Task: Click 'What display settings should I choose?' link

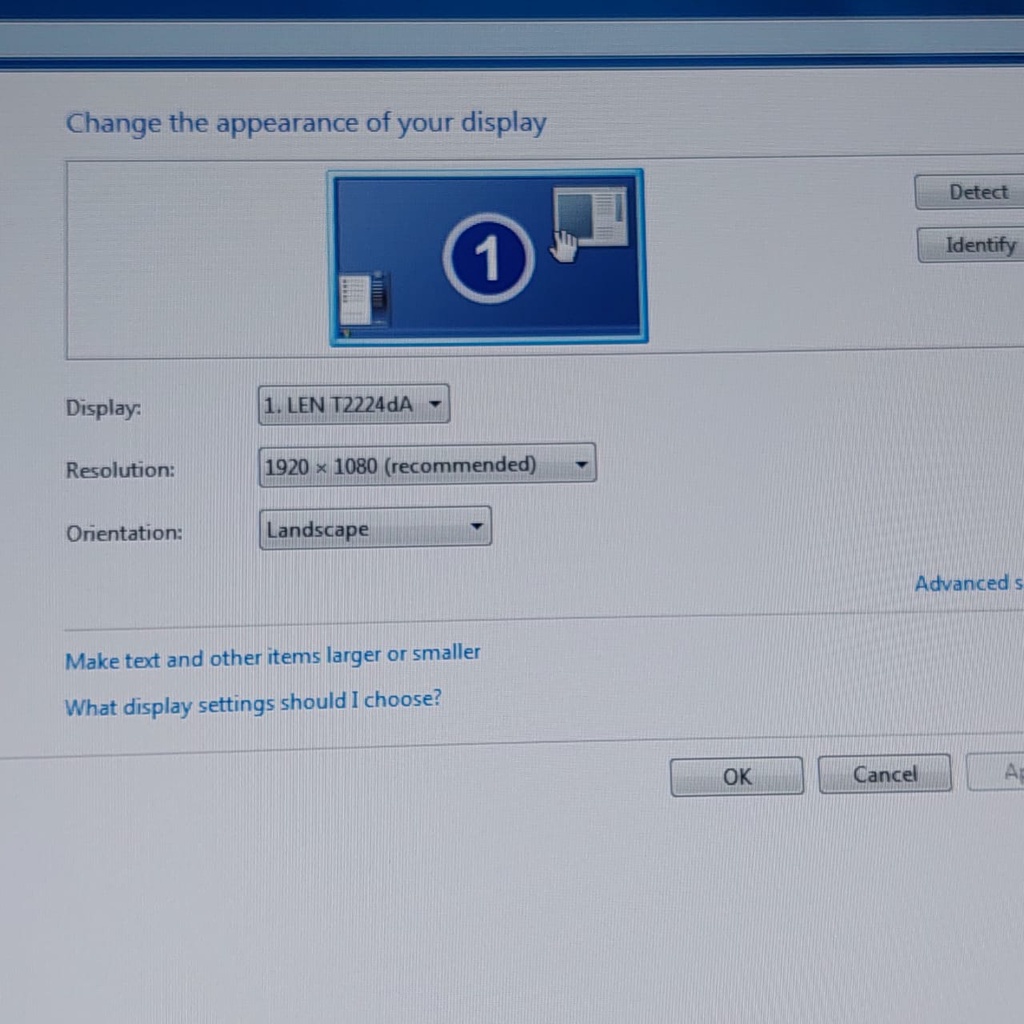Action: tap(252, 703)
